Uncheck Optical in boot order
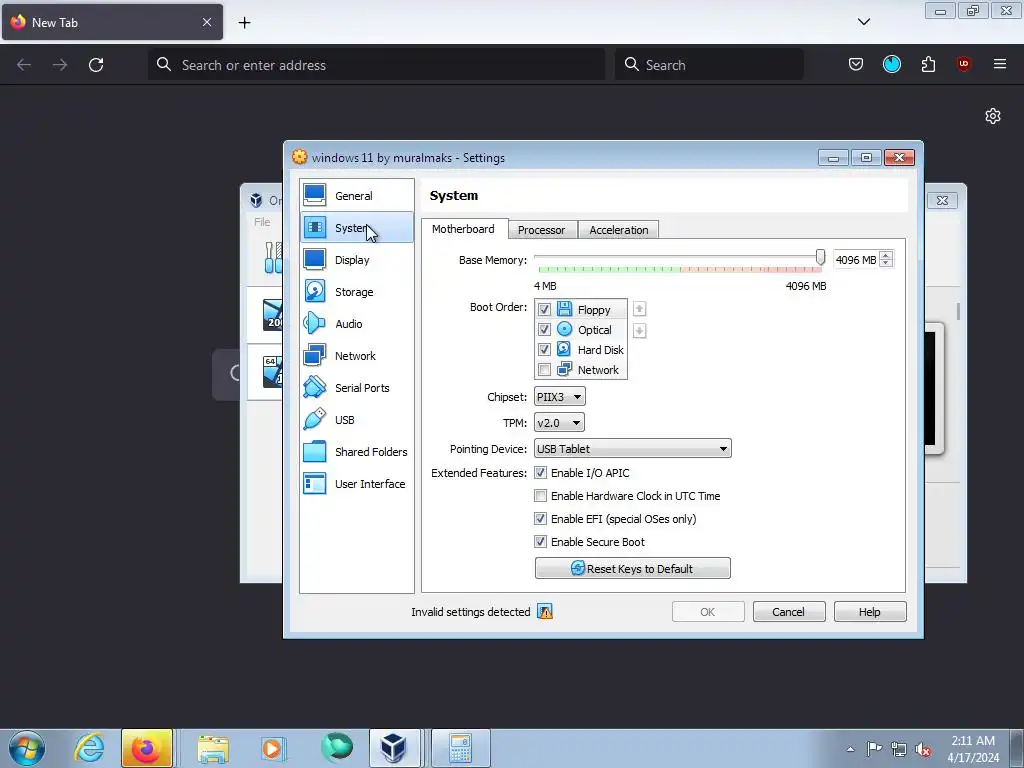This screenshot has width=1024, height=768. point(544,330)
